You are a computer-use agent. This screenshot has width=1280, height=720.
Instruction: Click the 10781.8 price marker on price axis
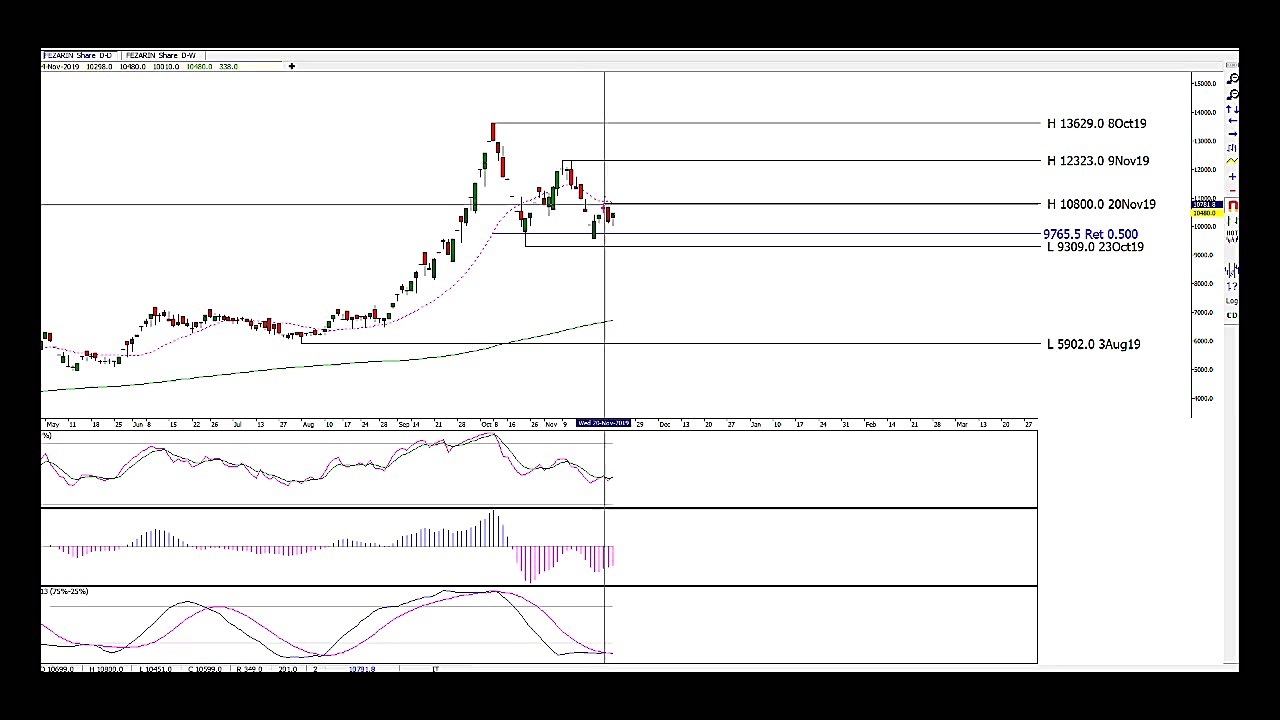tap(1205, 205)
